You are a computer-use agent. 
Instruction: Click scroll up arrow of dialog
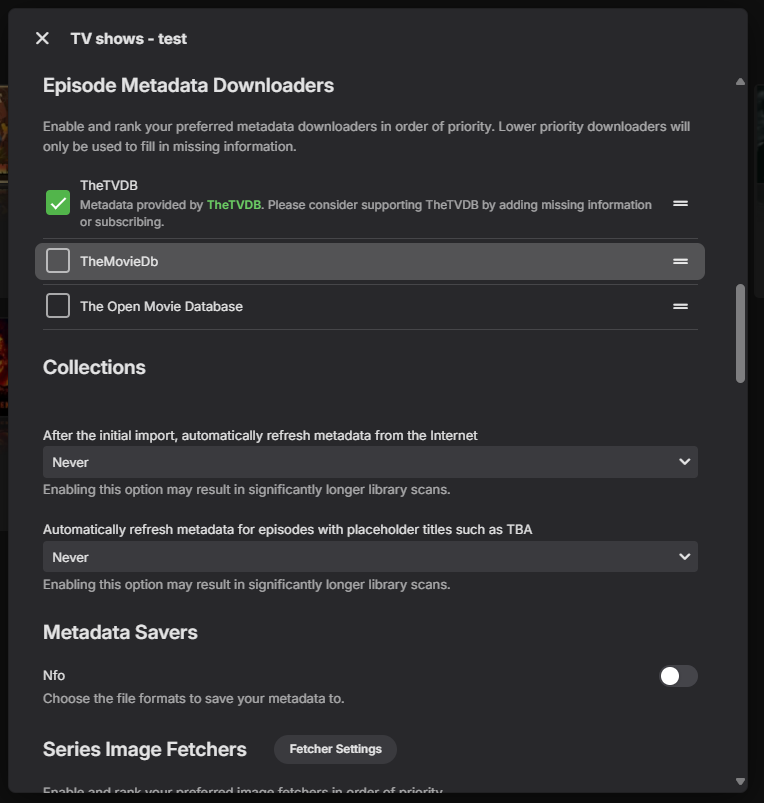(740, 81)
